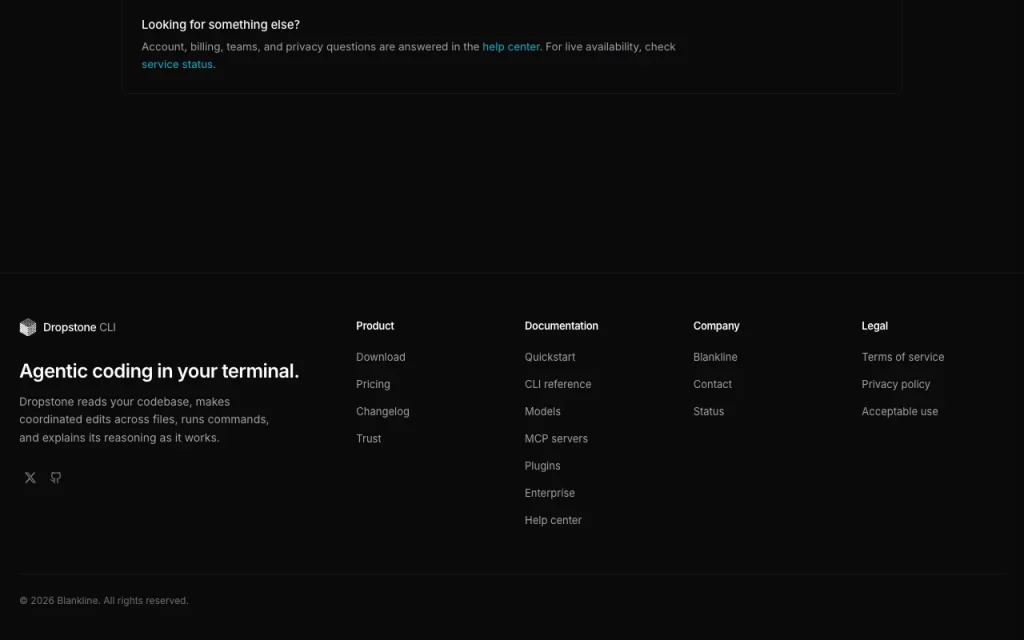This screenshot has height=640, width=1024.
Task: Click the "Legal" column heading
Action: coord(874,326)
